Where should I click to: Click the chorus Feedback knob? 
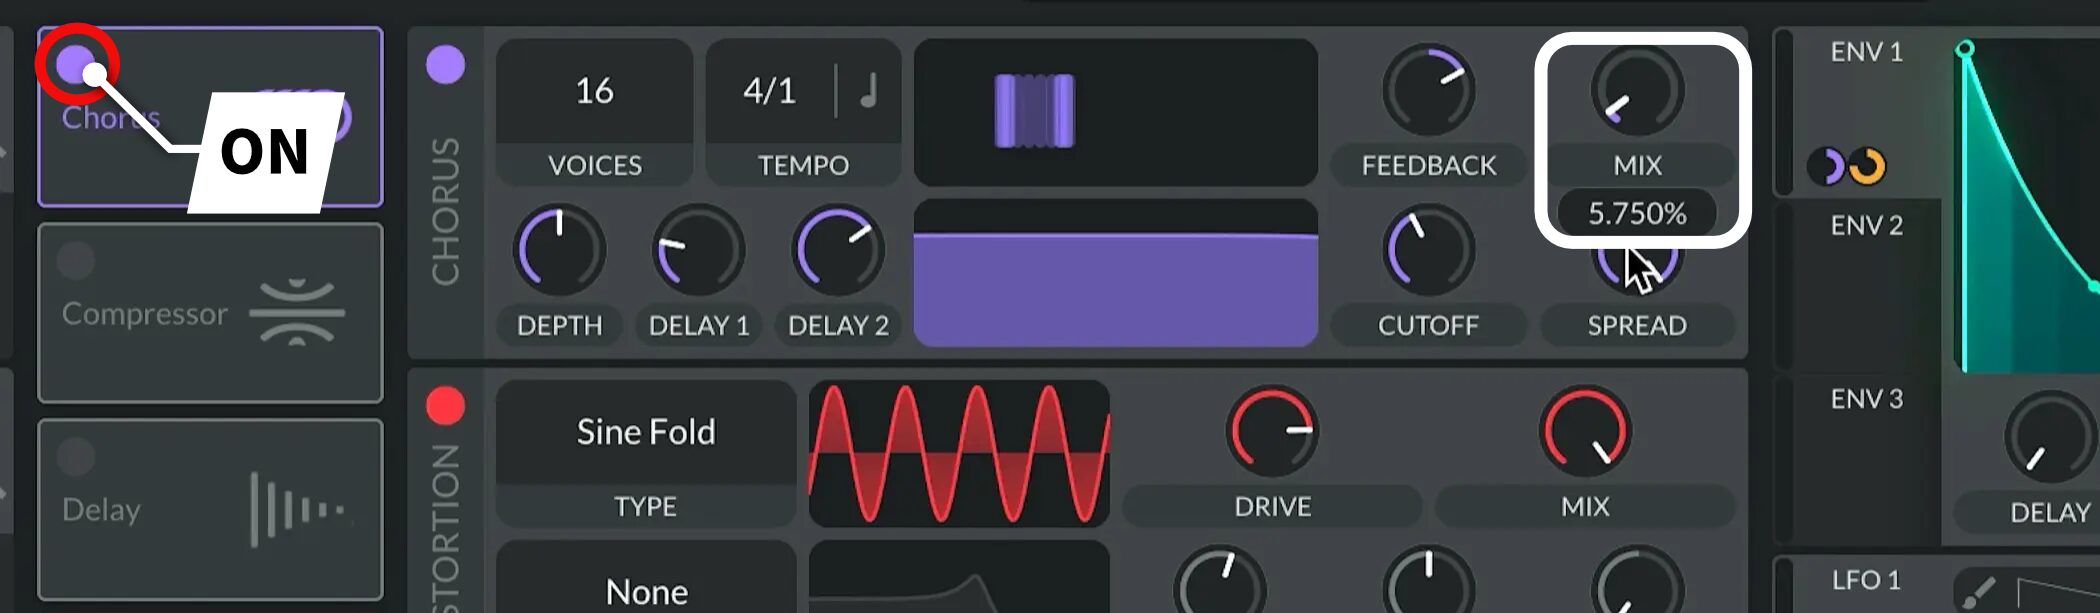point(1428,90)
